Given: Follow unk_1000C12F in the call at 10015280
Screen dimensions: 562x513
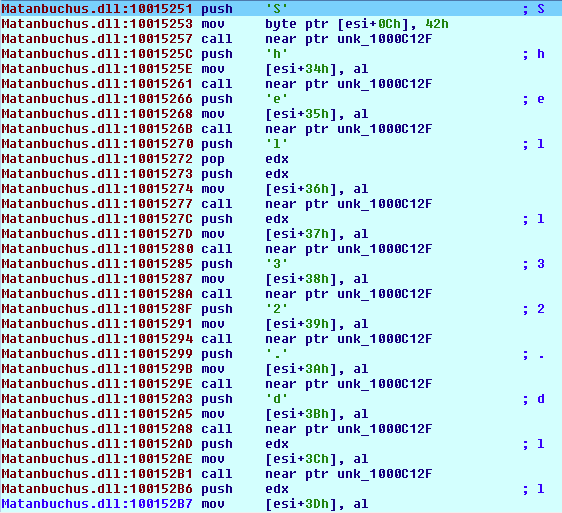Looking at the screenshot, I should pyautogui.click(x=385, y=249).
